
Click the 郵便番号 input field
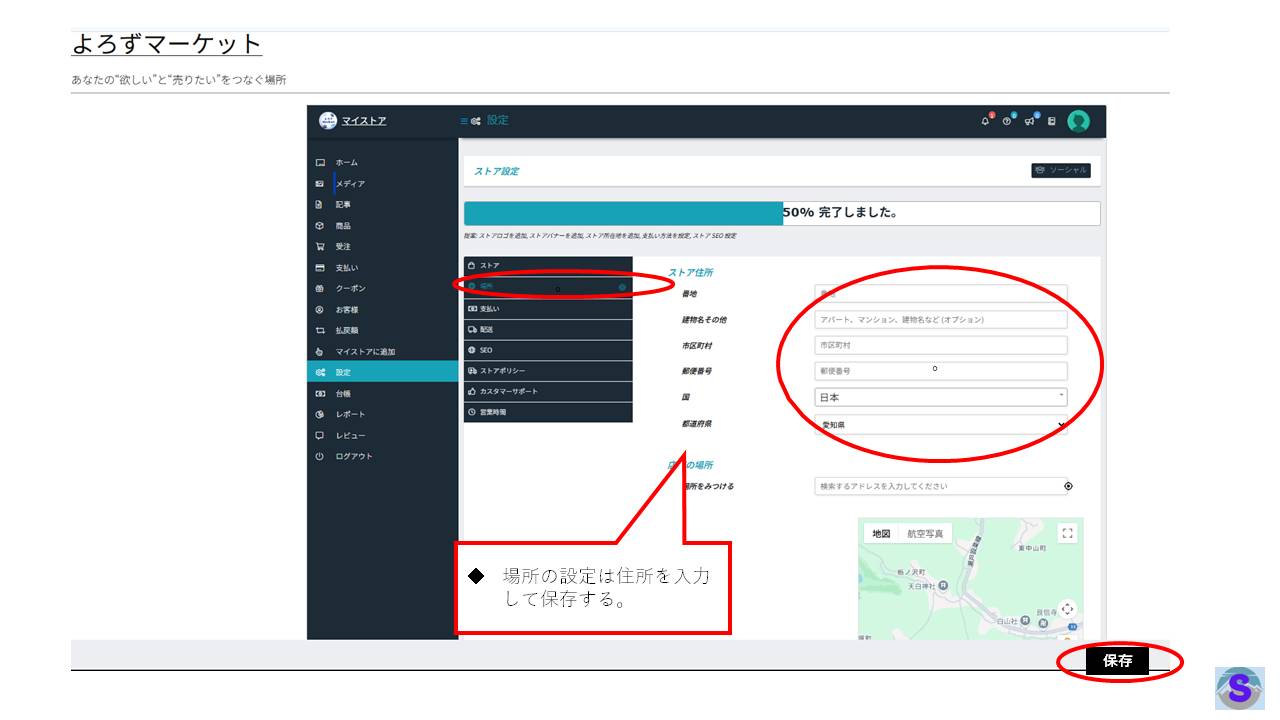click(941, 371)
